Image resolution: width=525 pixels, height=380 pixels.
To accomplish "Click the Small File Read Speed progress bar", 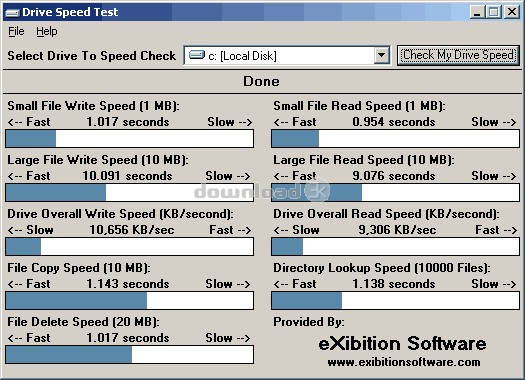I will [395, 139].
